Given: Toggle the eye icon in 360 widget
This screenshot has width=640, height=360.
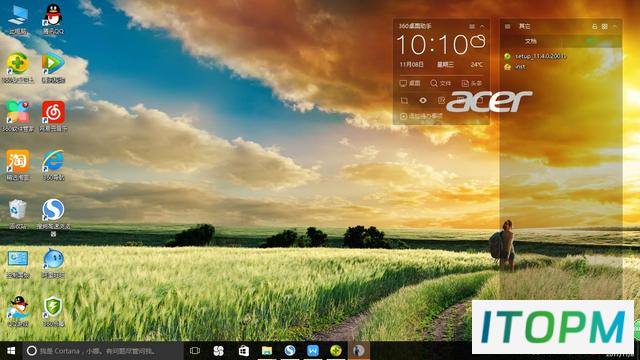Looking at the screenshot, I should point(423,100).
